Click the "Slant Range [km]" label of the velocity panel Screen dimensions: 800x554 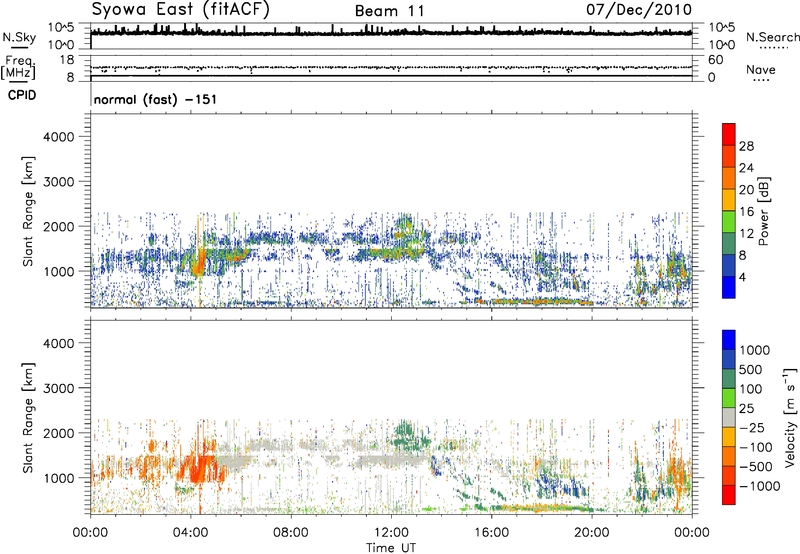28,417
